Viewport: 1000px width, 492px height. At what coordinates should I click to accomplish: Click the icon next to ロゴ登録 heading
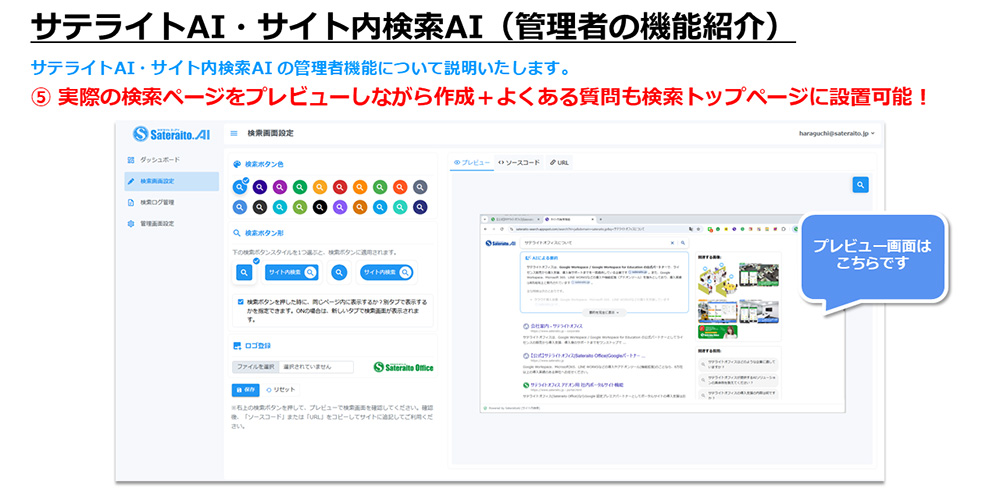click(237, 345)
